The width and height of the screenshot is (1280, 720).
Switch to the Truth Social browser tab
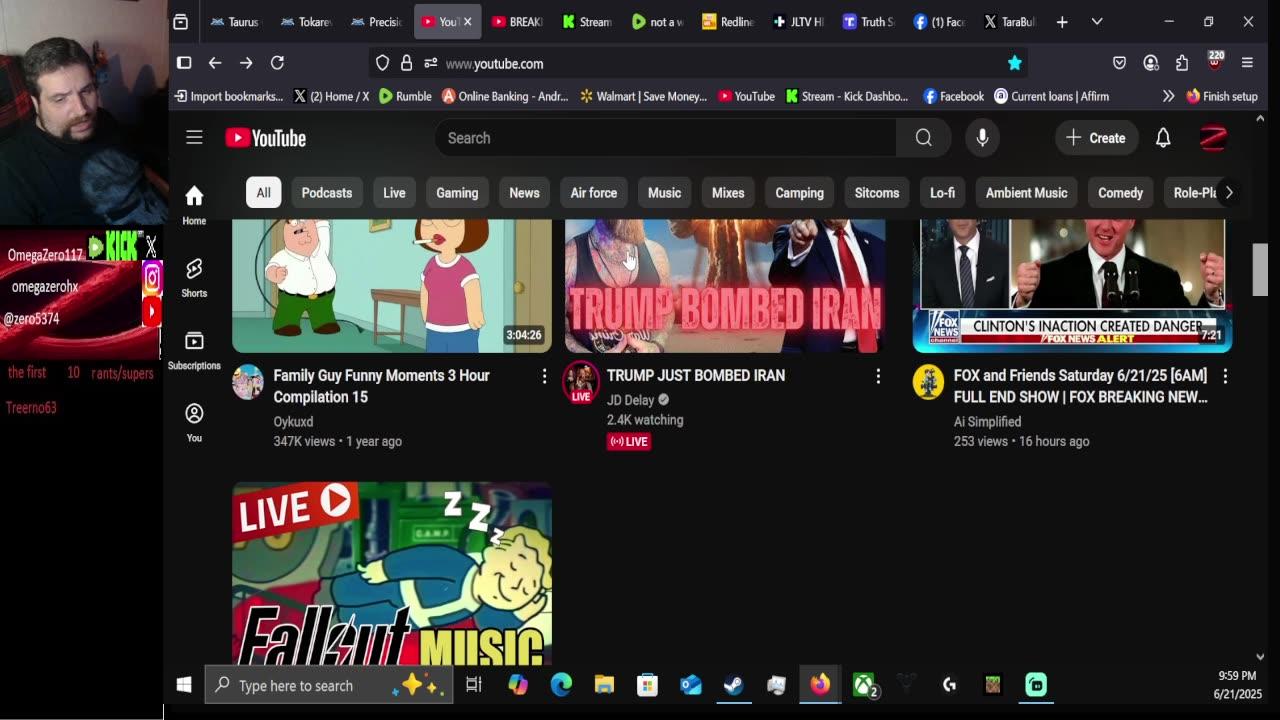(869, 21)
